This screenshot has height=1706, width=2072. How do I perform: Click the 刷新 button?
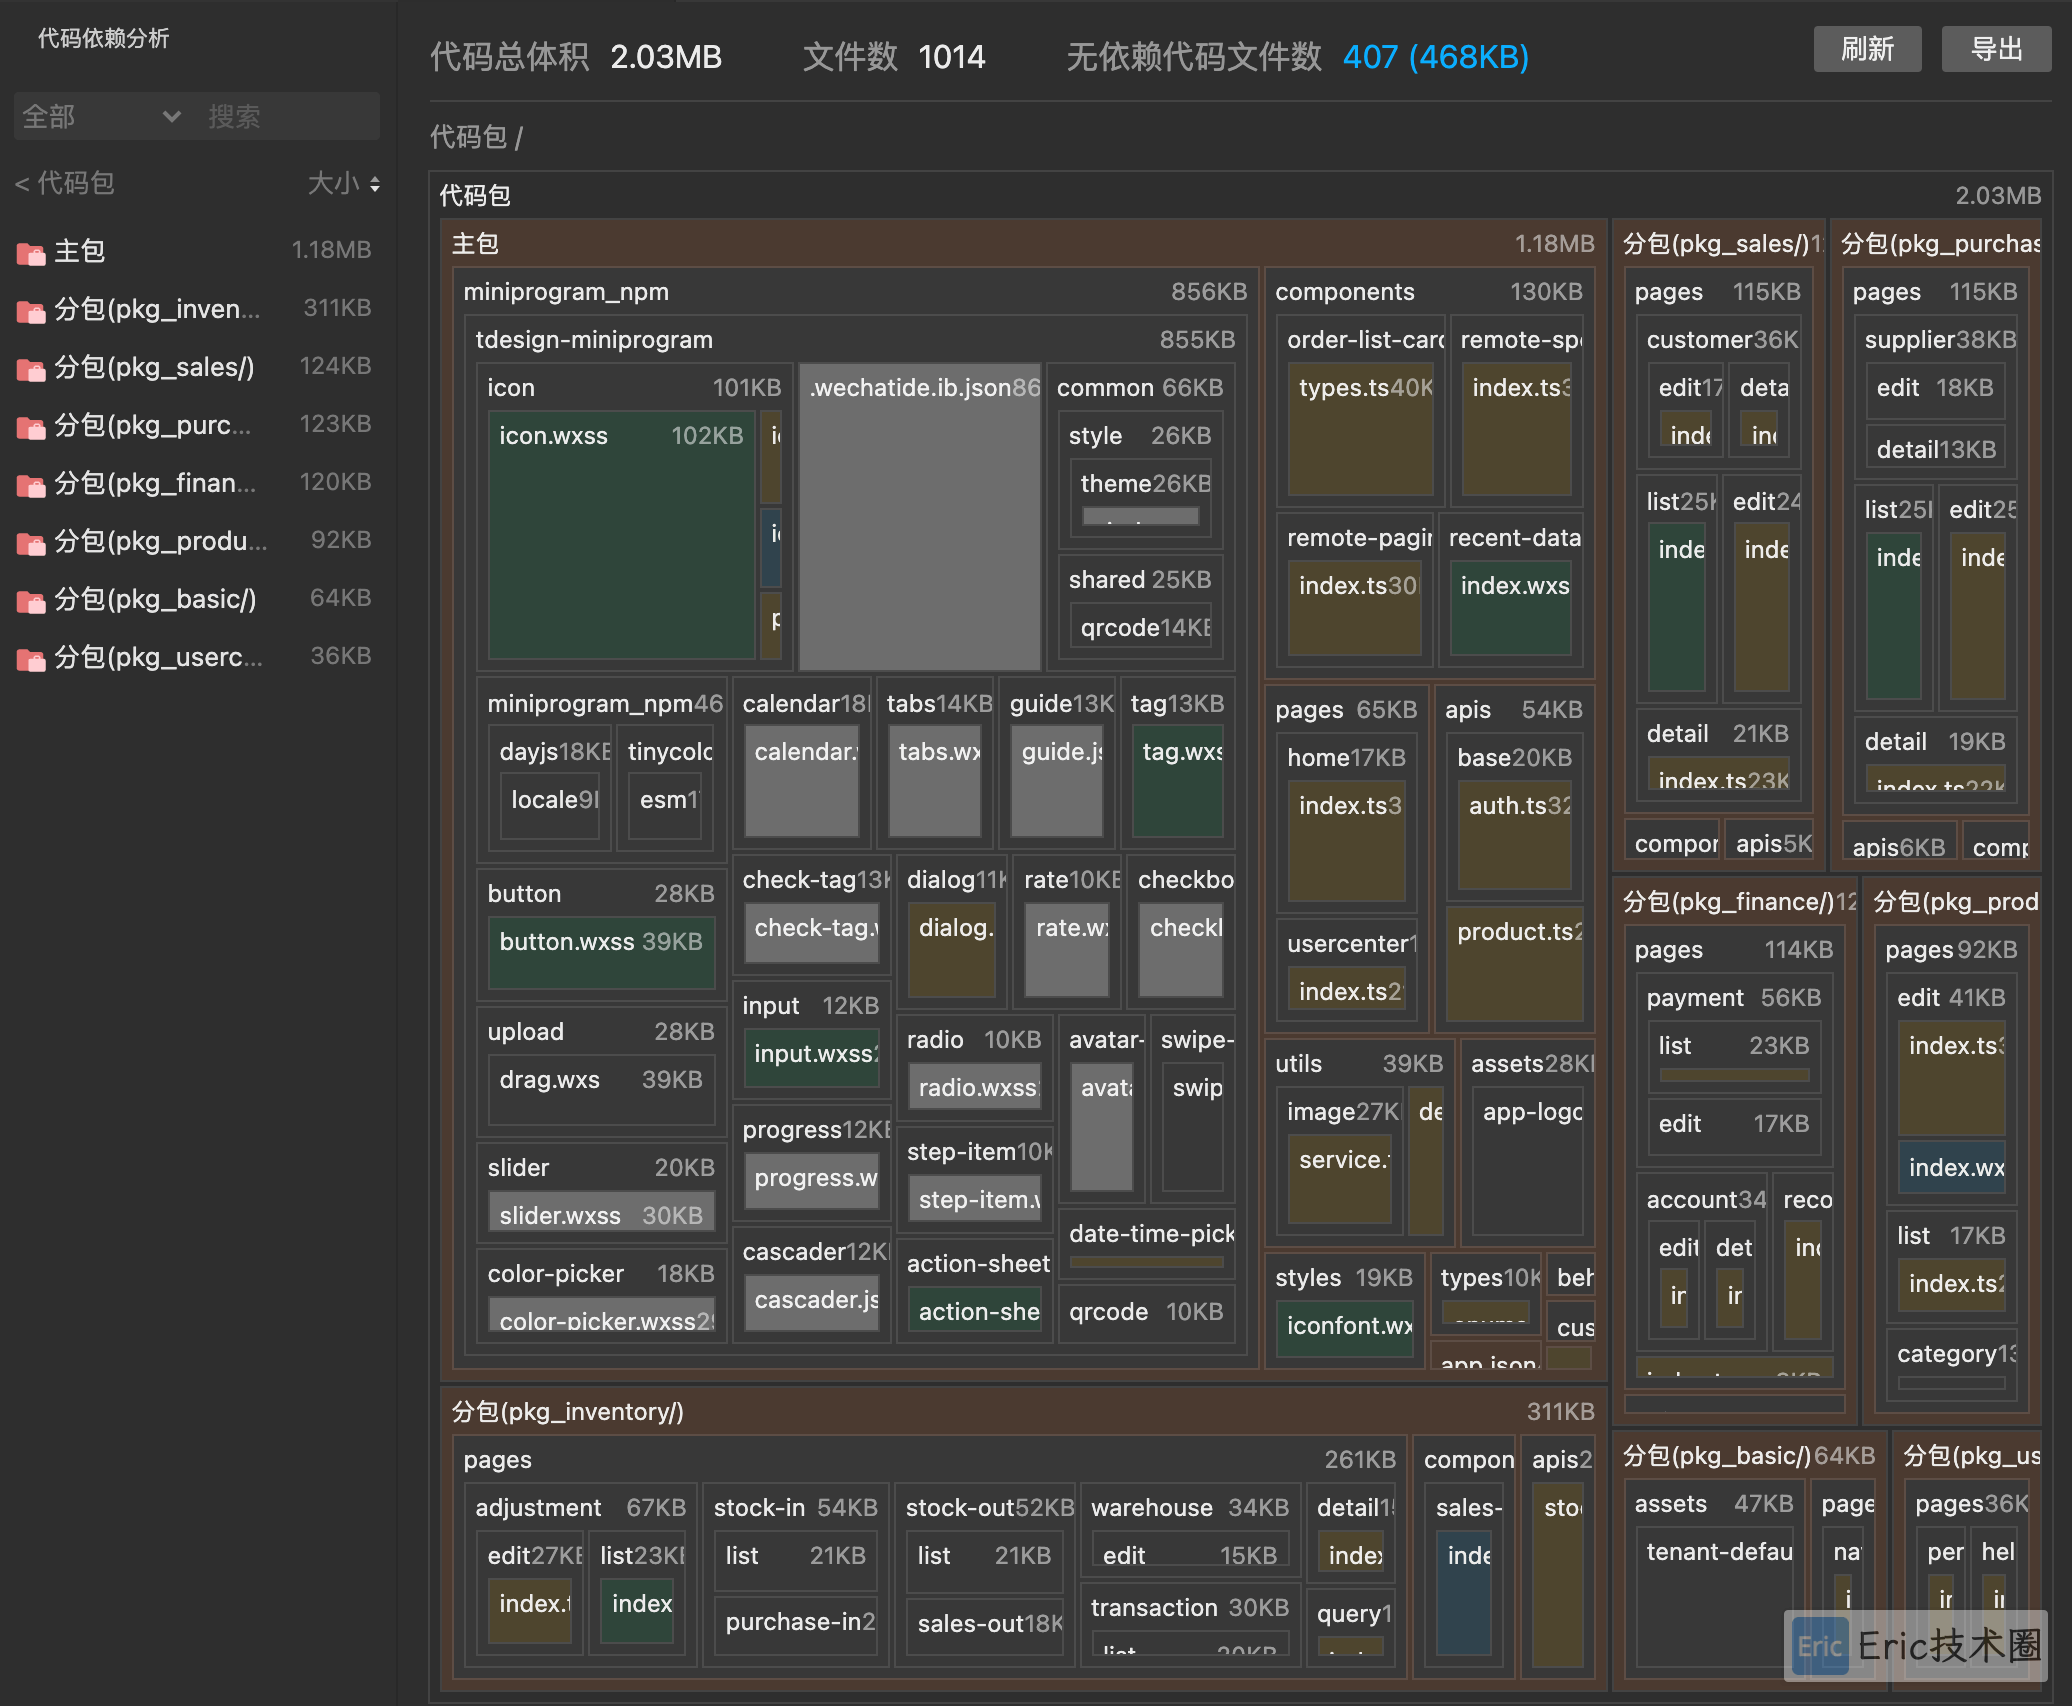pyautogui.click(x=1866, y=49)
